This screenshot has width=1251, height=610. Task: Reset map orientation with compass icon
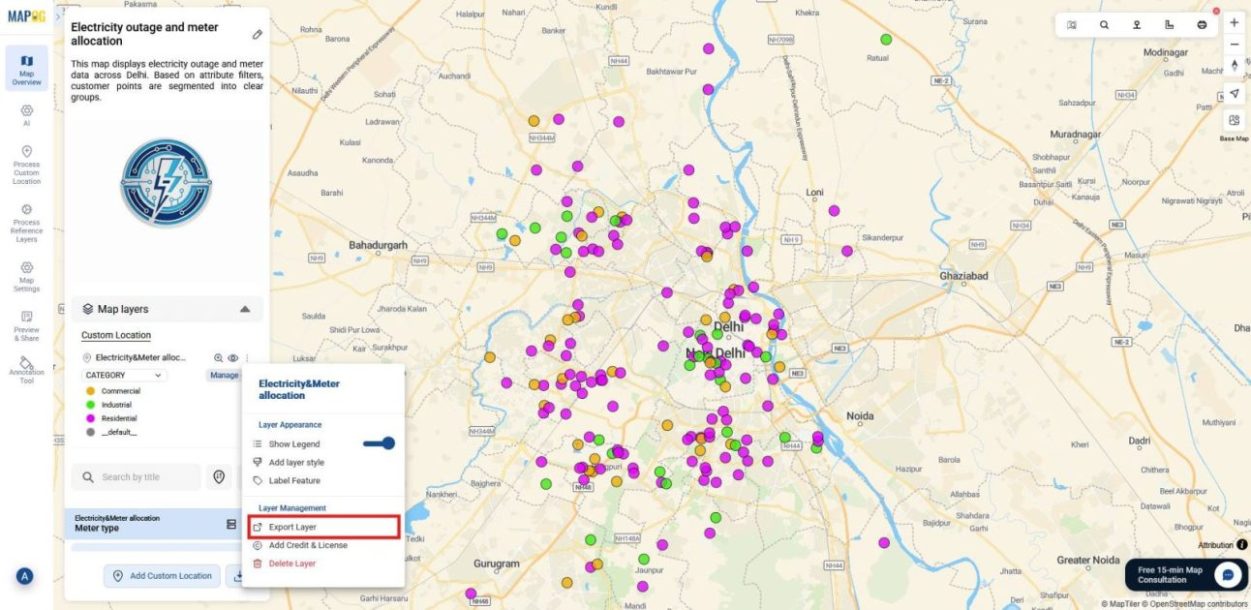point(1233,65)
